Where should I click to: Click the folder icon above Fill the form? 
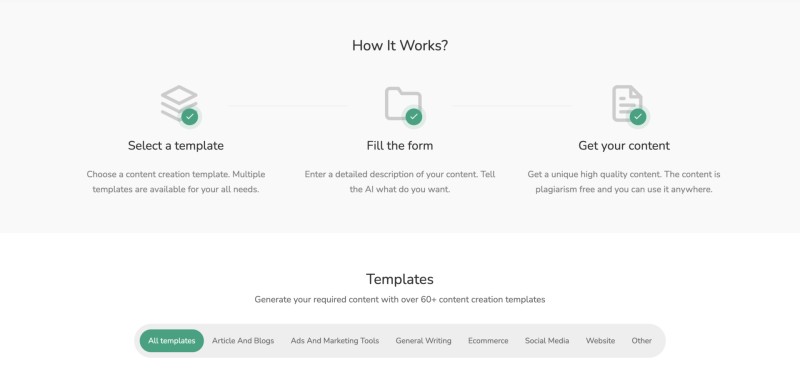pyautogui.click(x=403, y=103)
